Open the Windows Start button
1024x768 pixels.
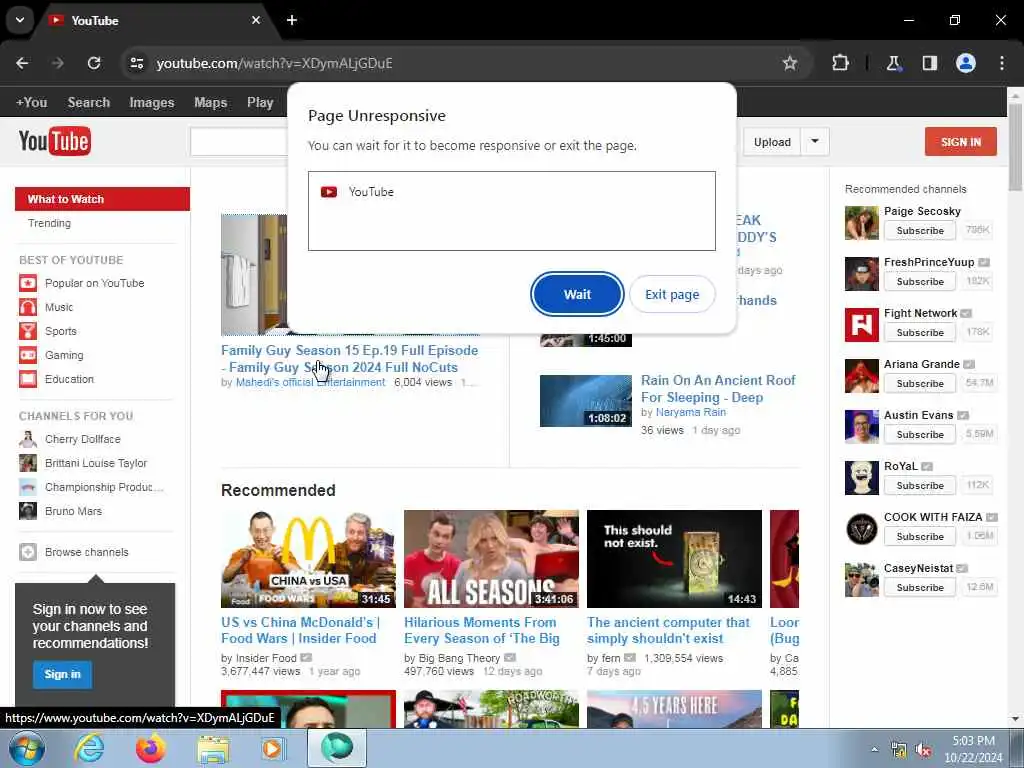point(26,748)
